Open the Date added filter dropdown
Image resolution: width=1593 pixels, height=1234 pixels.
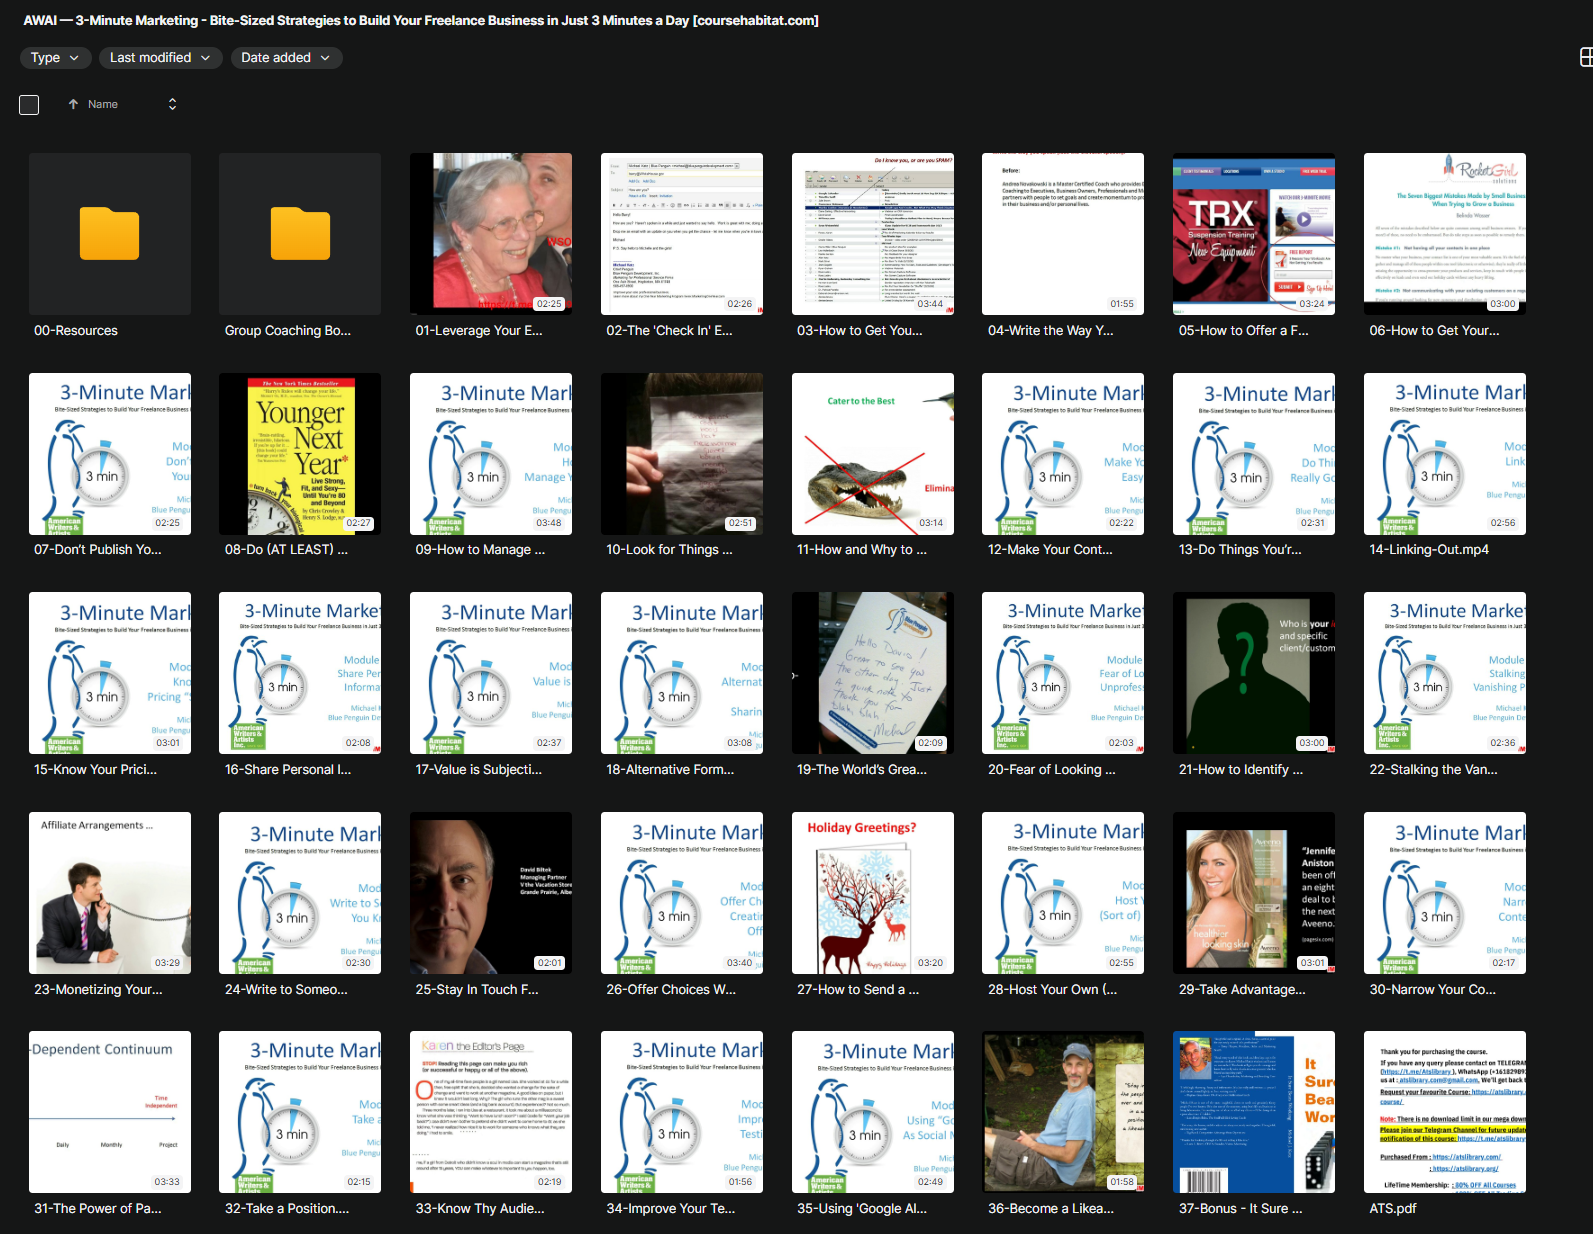pos(286,58)
